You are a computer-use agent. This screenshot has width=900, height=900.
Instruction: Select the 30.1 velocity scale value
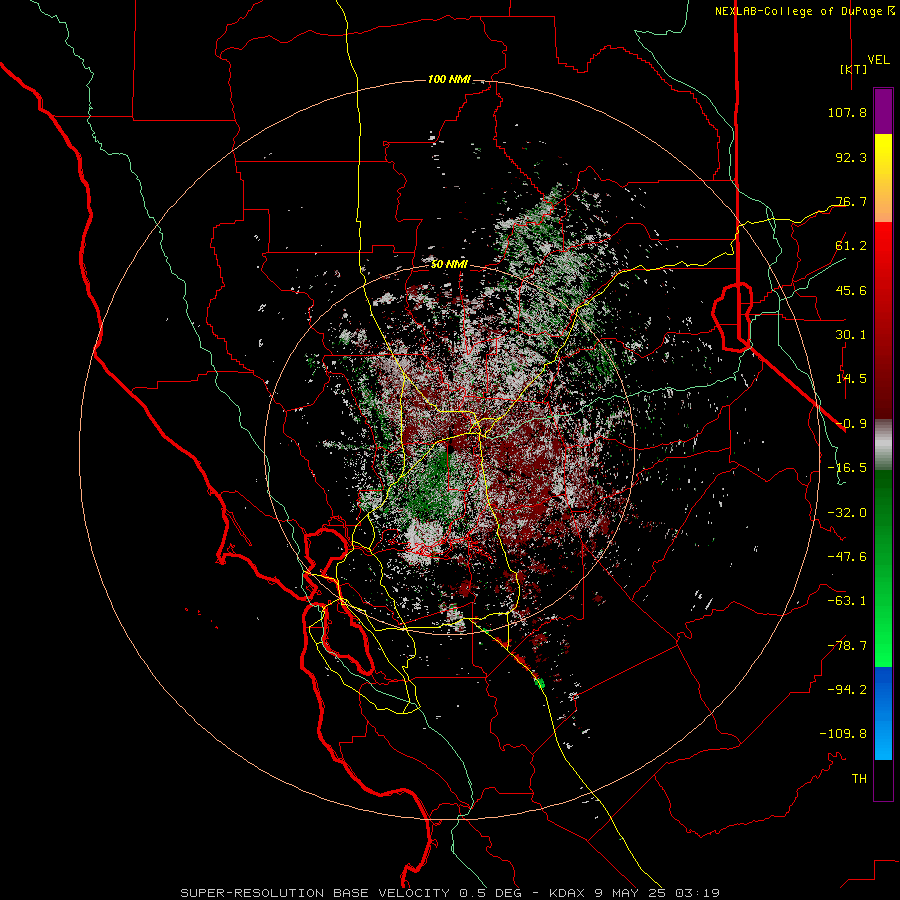[x=851, y=334]
